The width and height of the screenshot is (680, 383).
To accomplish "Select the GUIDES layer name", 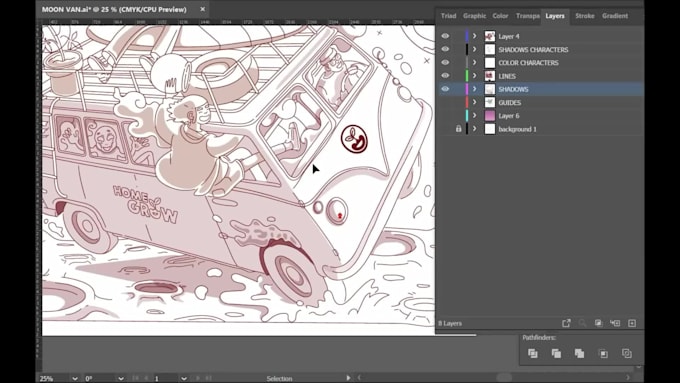I will pos(510,102).
